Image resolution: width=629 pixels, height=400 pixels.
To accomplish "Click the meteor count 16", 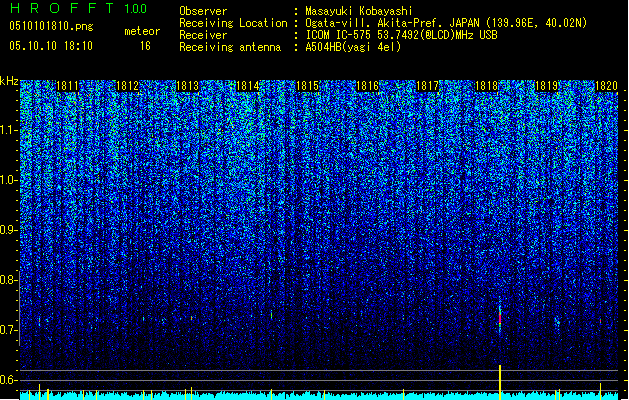I will [145, 46].
